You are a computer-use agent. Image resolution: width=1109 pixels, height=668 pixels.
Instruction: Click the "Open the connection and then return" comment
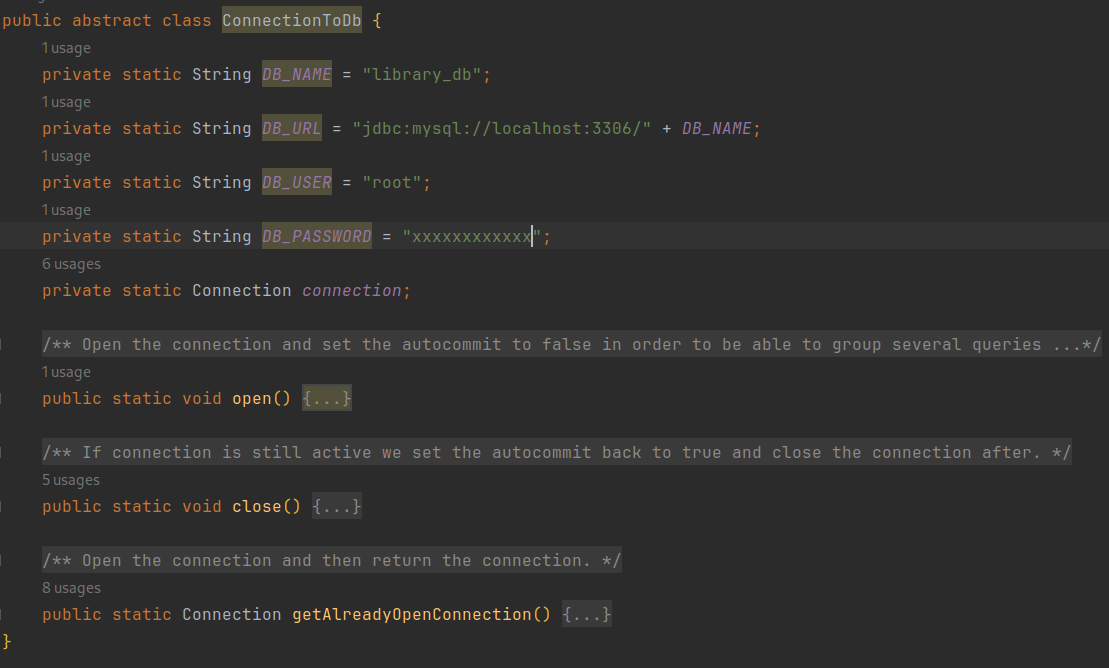[x=331, y=560]
